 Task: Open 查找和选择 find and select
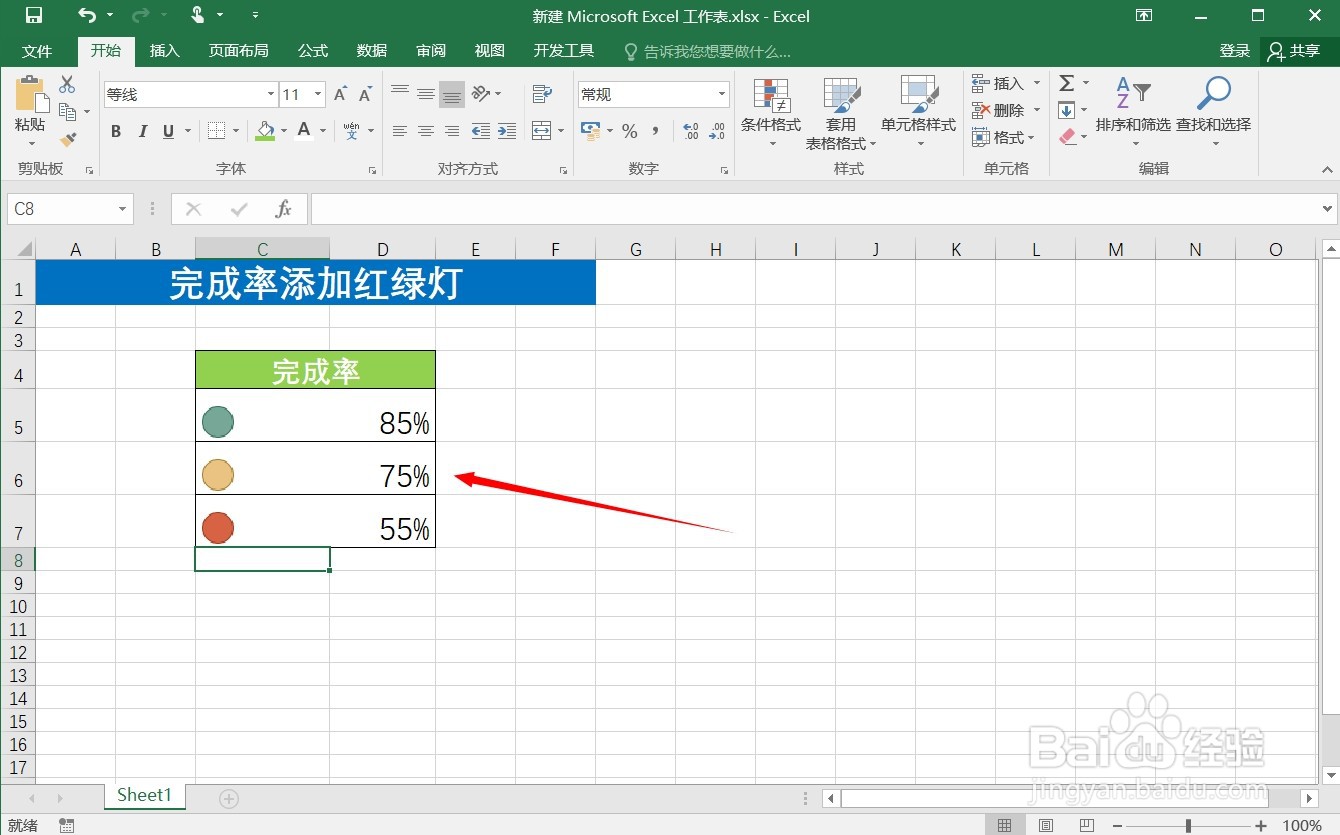[x=1213, y=112]
